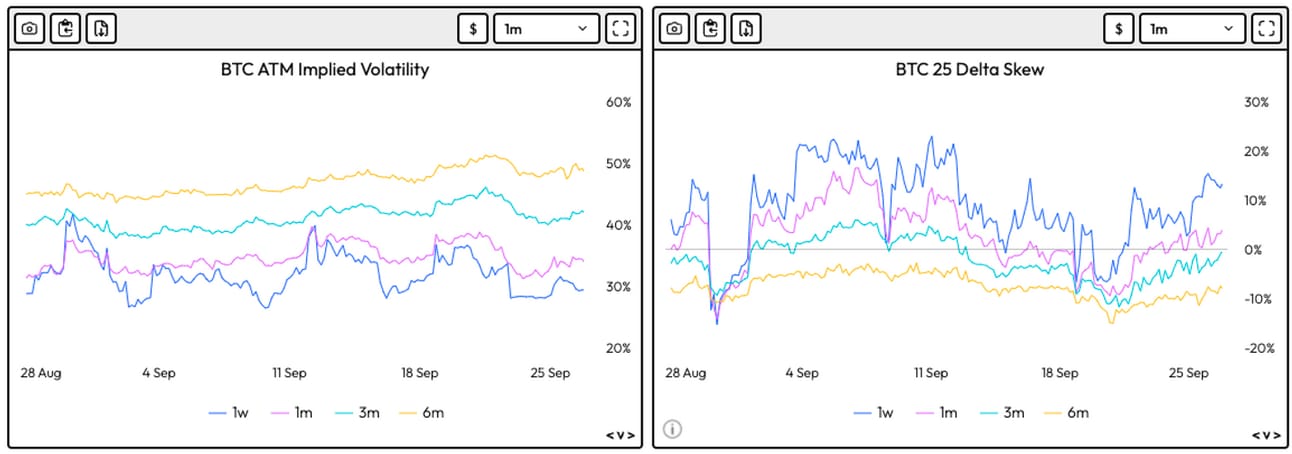Screen dimensions: 1292x454
Task: Click the camera snapshot icon on the 25 Delta Skew chart
Action: [674, 28]
